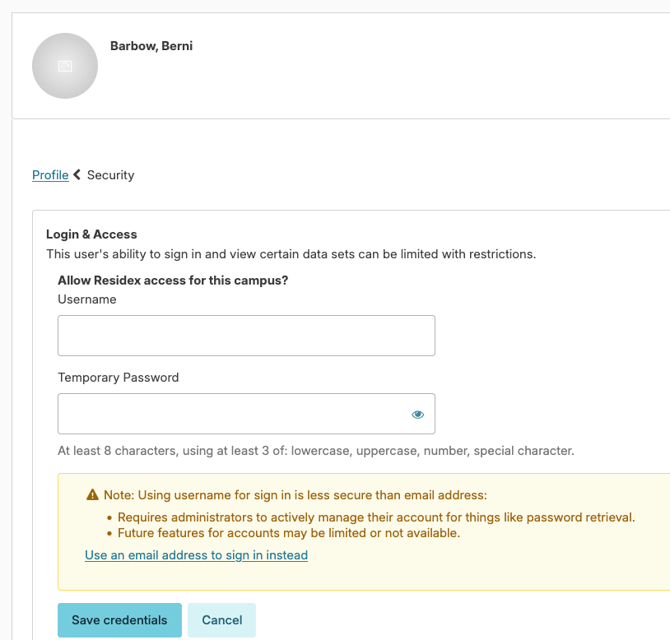Click the warning triangle icon in the note

[x=92, y=494]
